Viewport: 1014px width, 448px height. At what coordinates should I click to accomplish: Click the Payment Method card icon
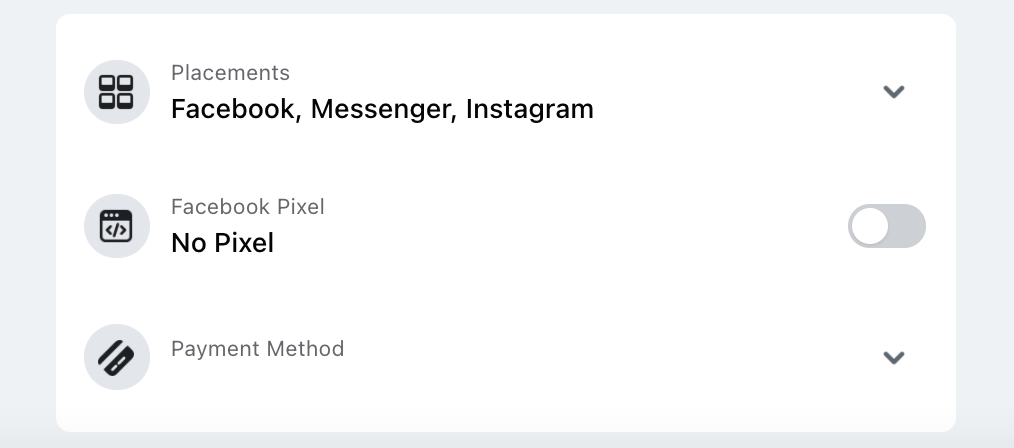[x=116, y=357]
